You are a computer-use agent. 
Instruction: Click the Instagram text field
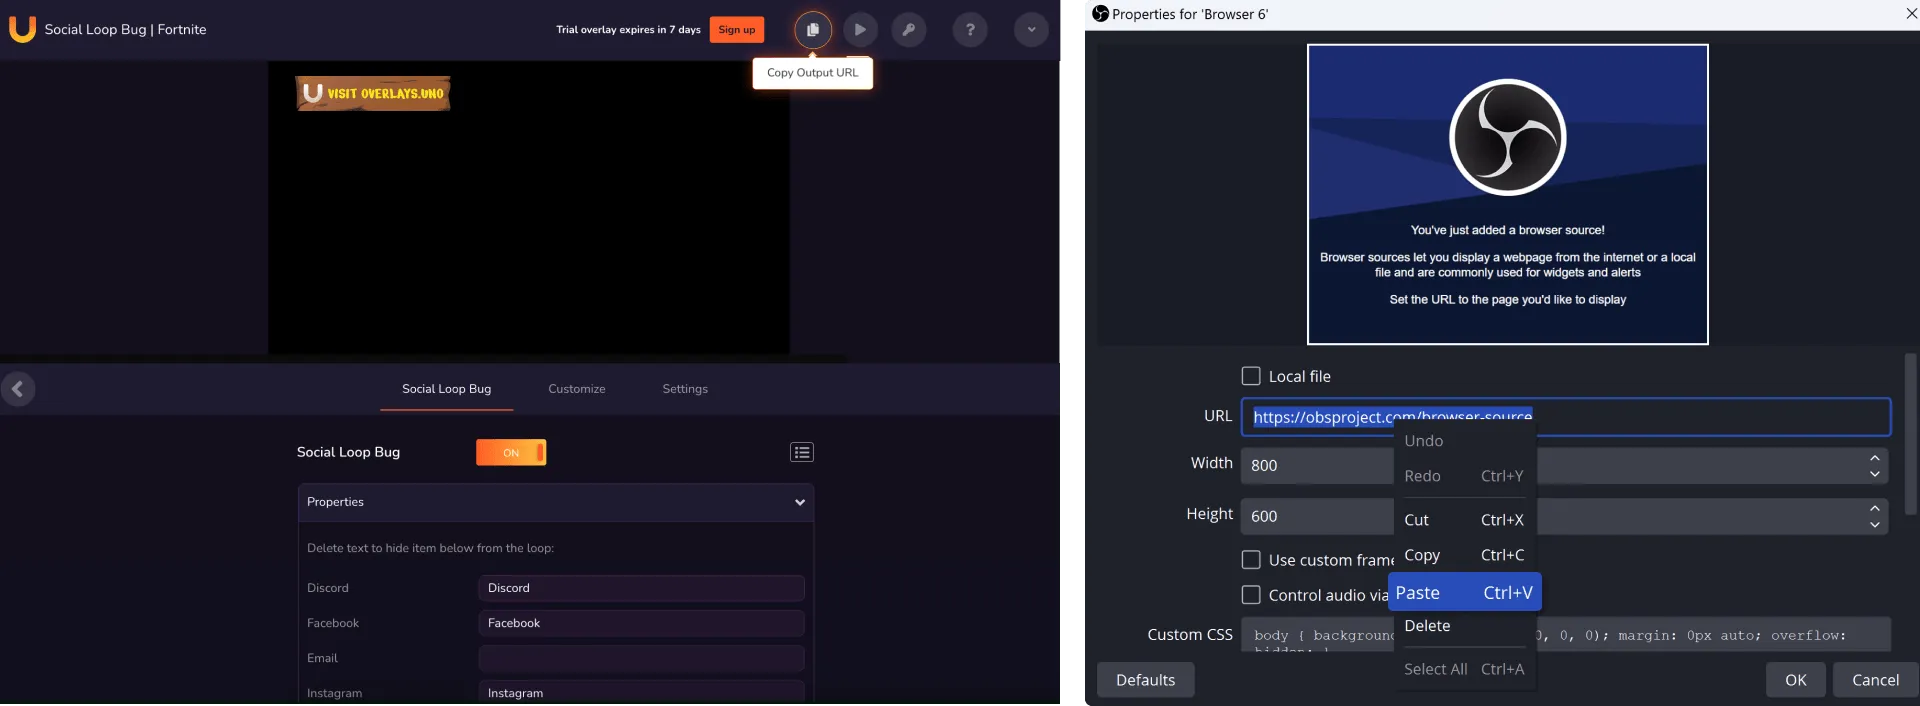pos(641,692)
